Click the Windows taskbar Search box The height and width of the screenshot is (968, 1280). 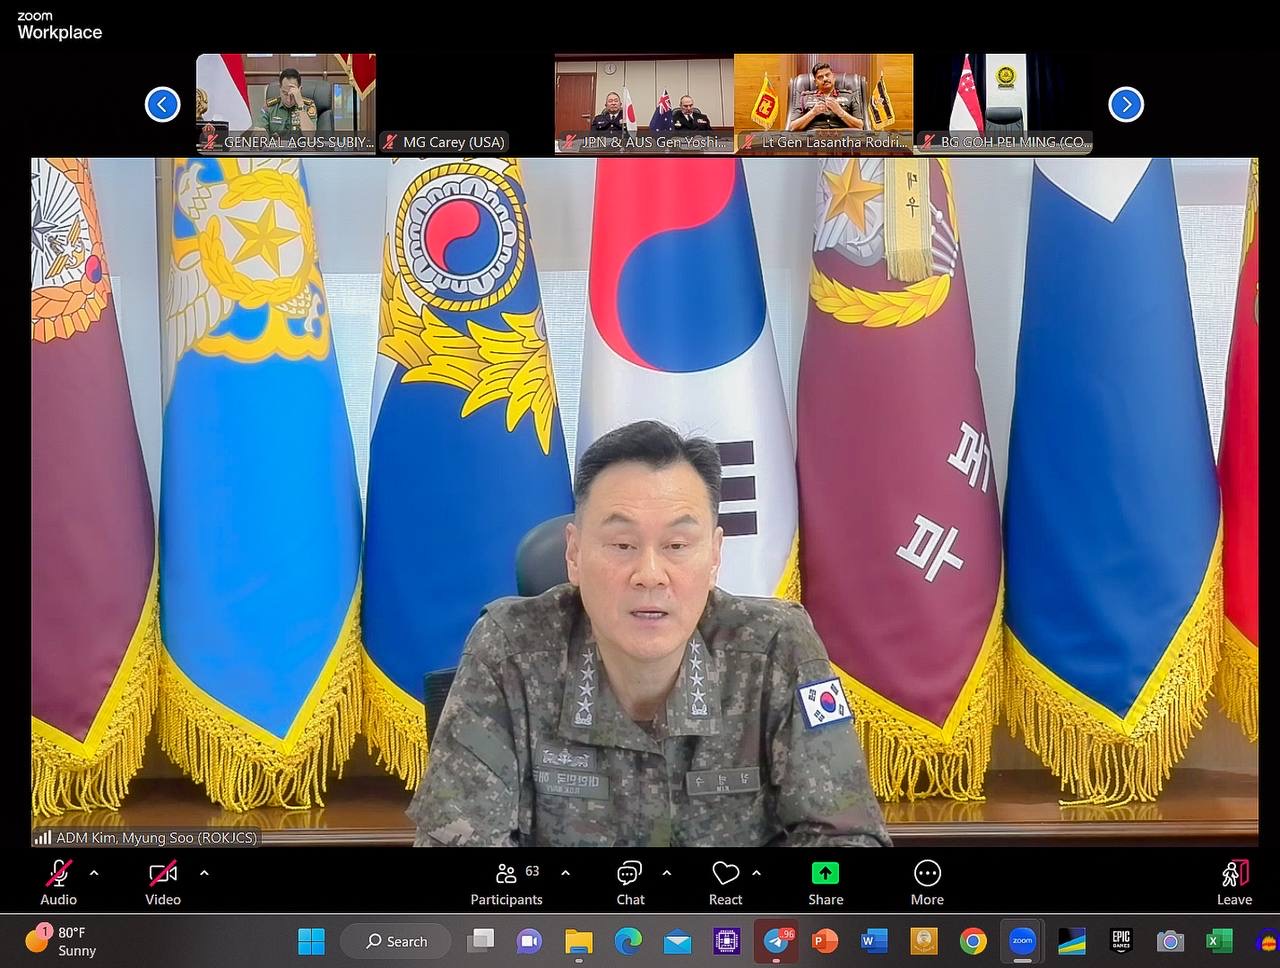(396, 941)
